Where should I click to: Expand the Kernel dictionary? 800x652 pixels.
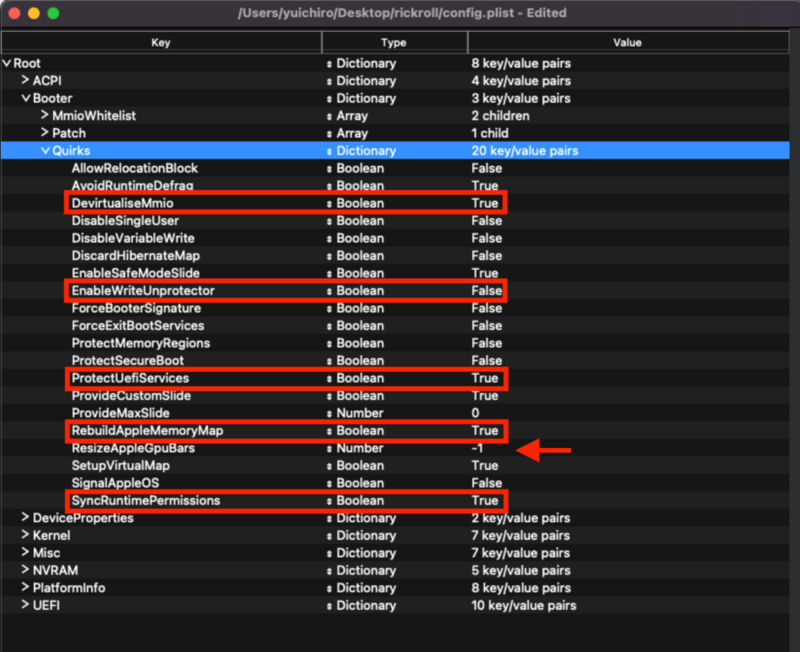click(x=25, y=535)
